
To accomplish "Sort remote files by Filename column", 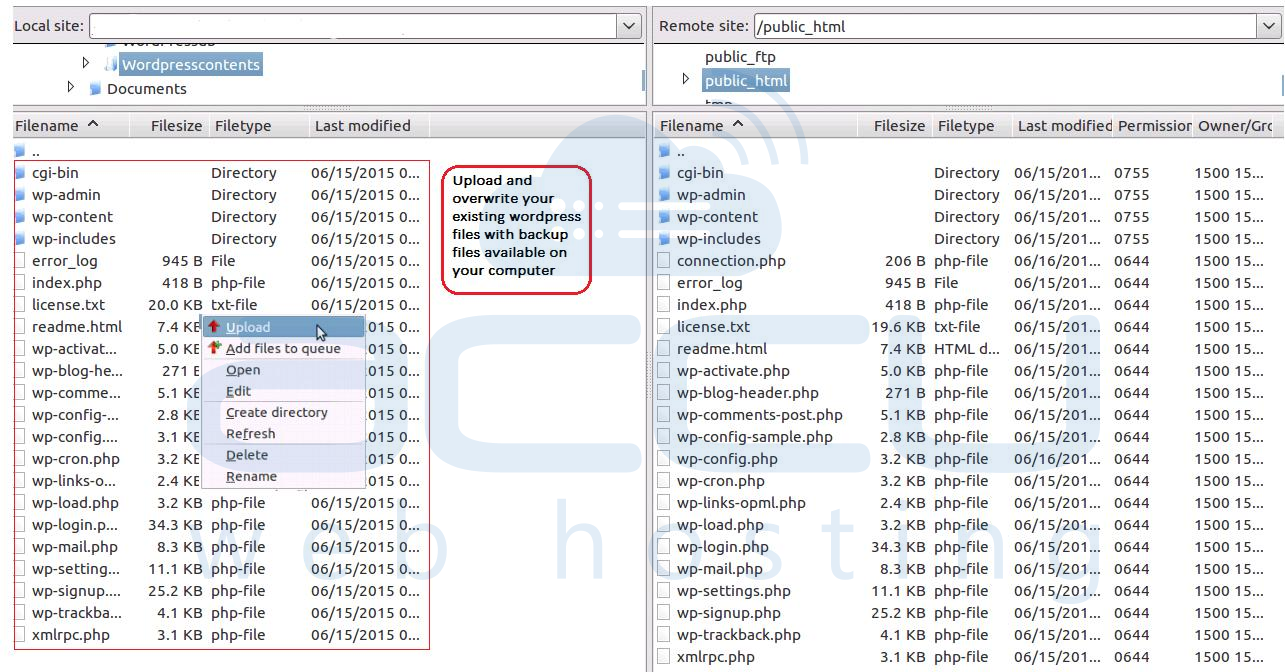I will pos(757,126).
